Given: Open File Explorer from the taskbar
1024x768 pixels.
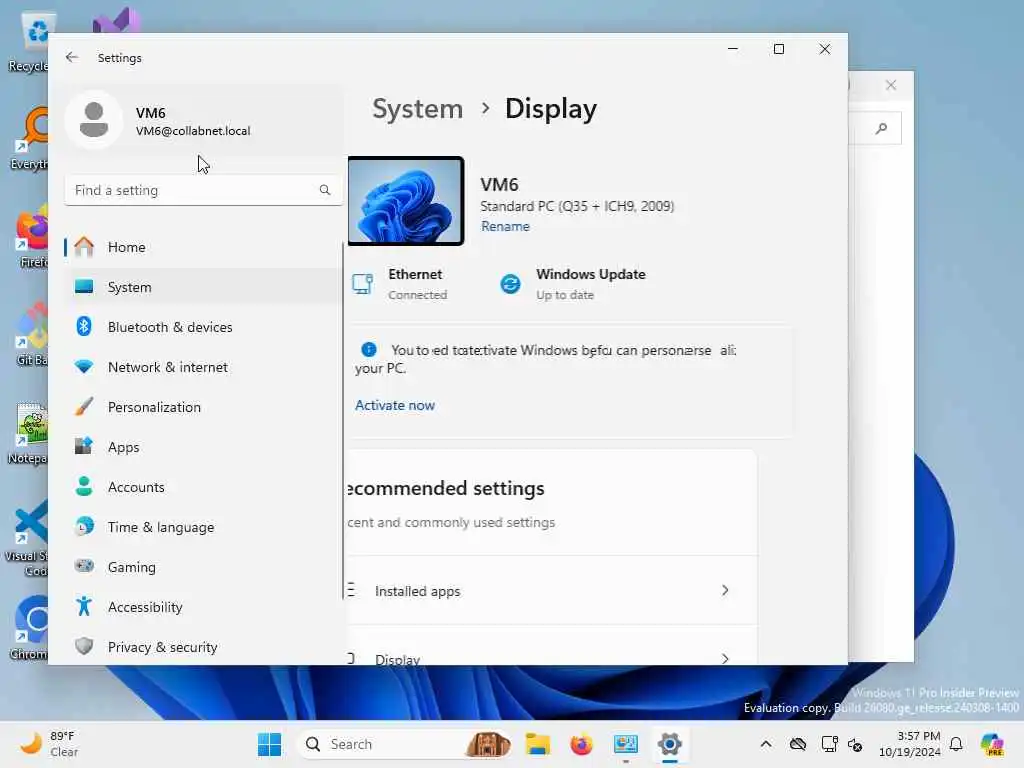Looking at the screenshot, I should point(537,744).
